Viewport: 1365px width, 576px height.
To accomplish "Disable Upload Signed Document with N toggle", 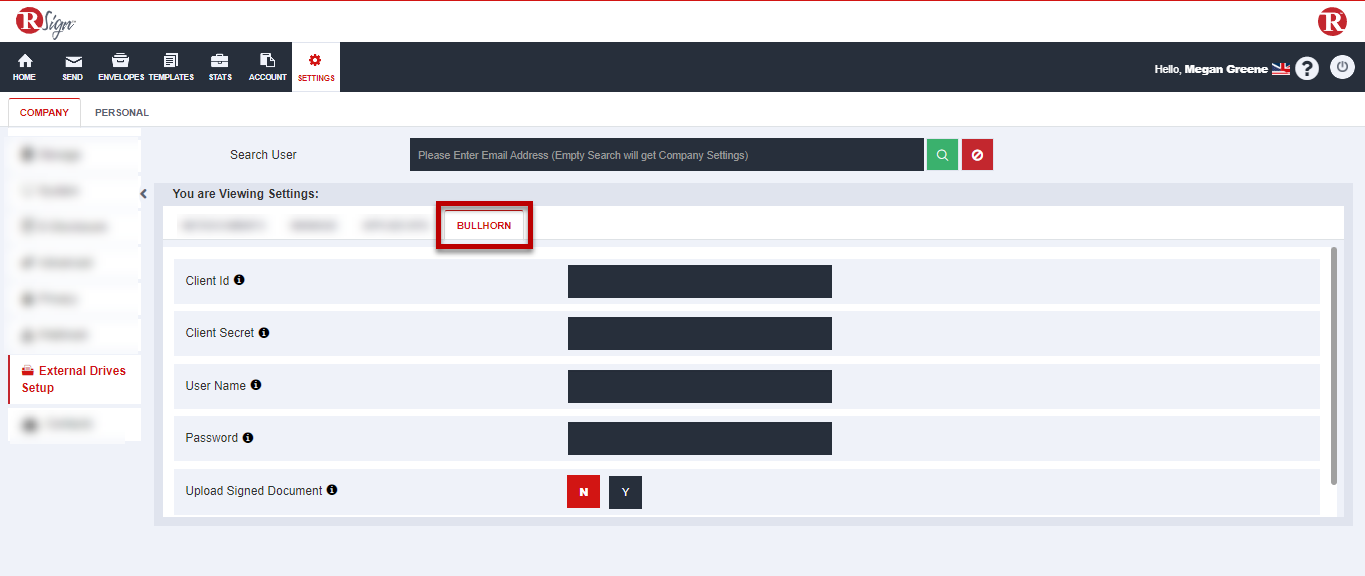I will pyautogui.click(x=583, y=491).
